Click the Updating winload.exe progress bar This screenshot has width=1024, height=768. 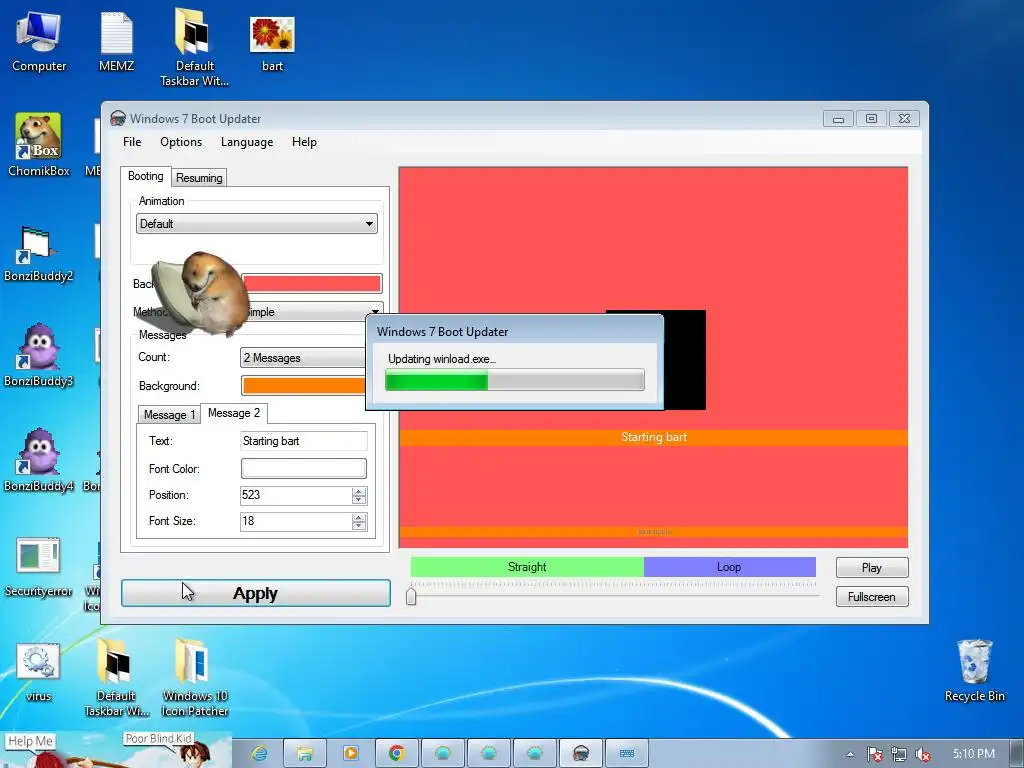tap(515, 380)
